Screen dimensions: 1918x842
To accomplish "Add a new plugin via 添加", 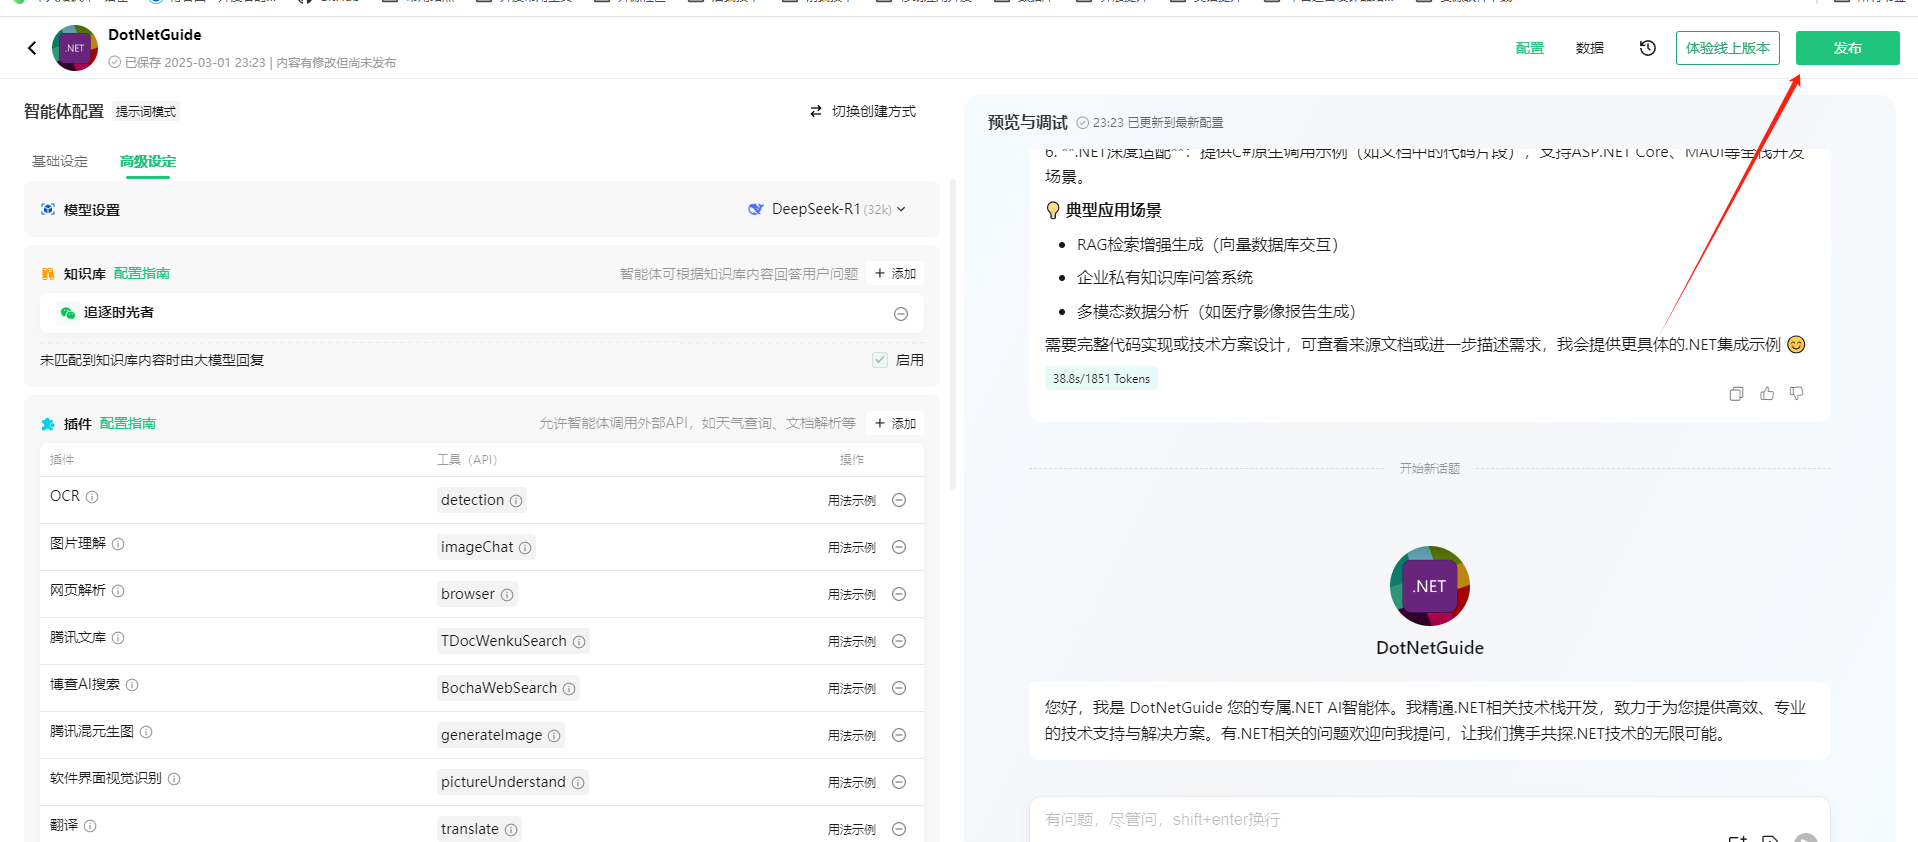I will [x=895, y=423].
